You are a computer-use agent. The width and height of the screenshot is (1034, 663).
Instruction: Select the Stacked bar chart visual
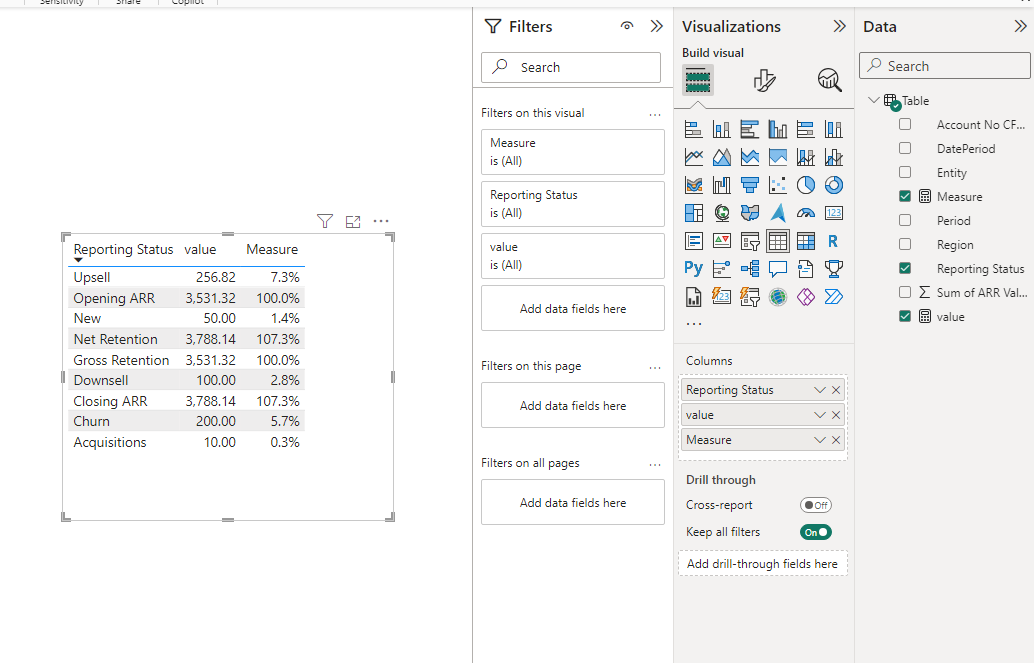(694, 129)
